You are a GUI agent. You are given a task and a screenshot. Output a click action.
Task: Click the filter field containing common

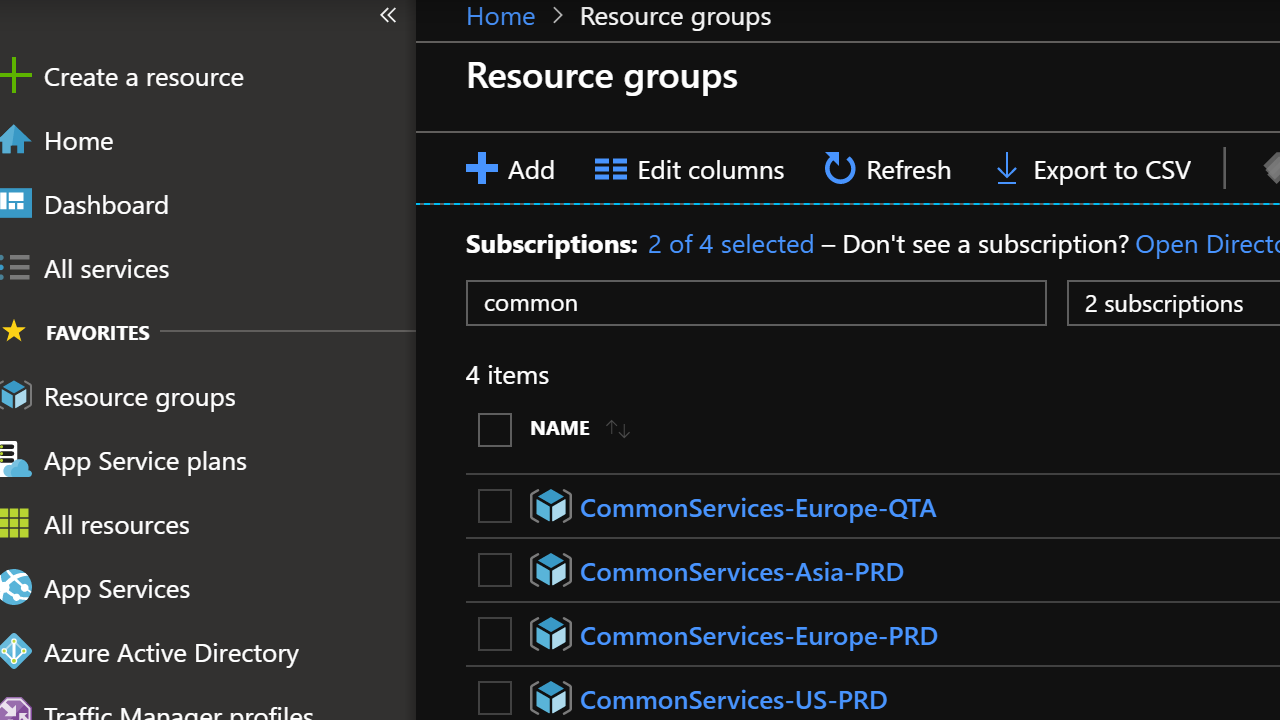tap(756, 303)
